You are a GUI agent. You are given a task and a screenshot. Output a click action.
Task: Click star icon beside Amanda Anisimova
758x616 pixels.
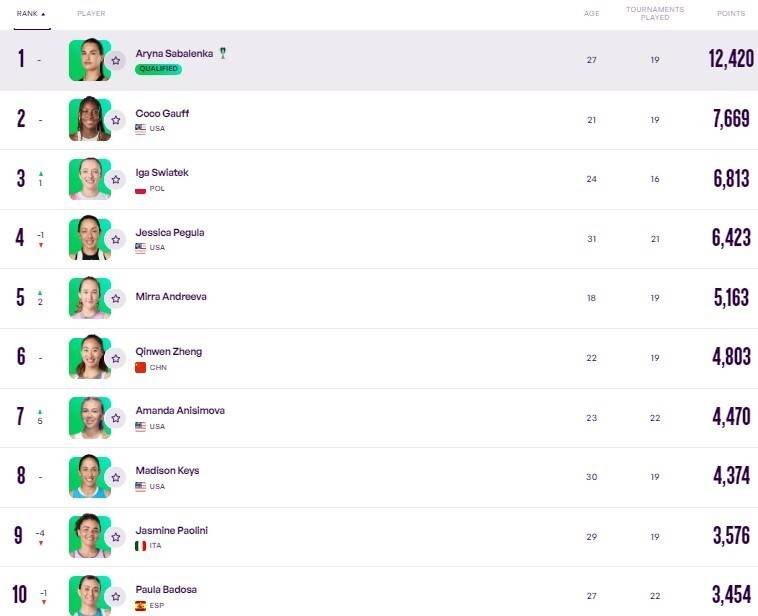click(115, 417)
